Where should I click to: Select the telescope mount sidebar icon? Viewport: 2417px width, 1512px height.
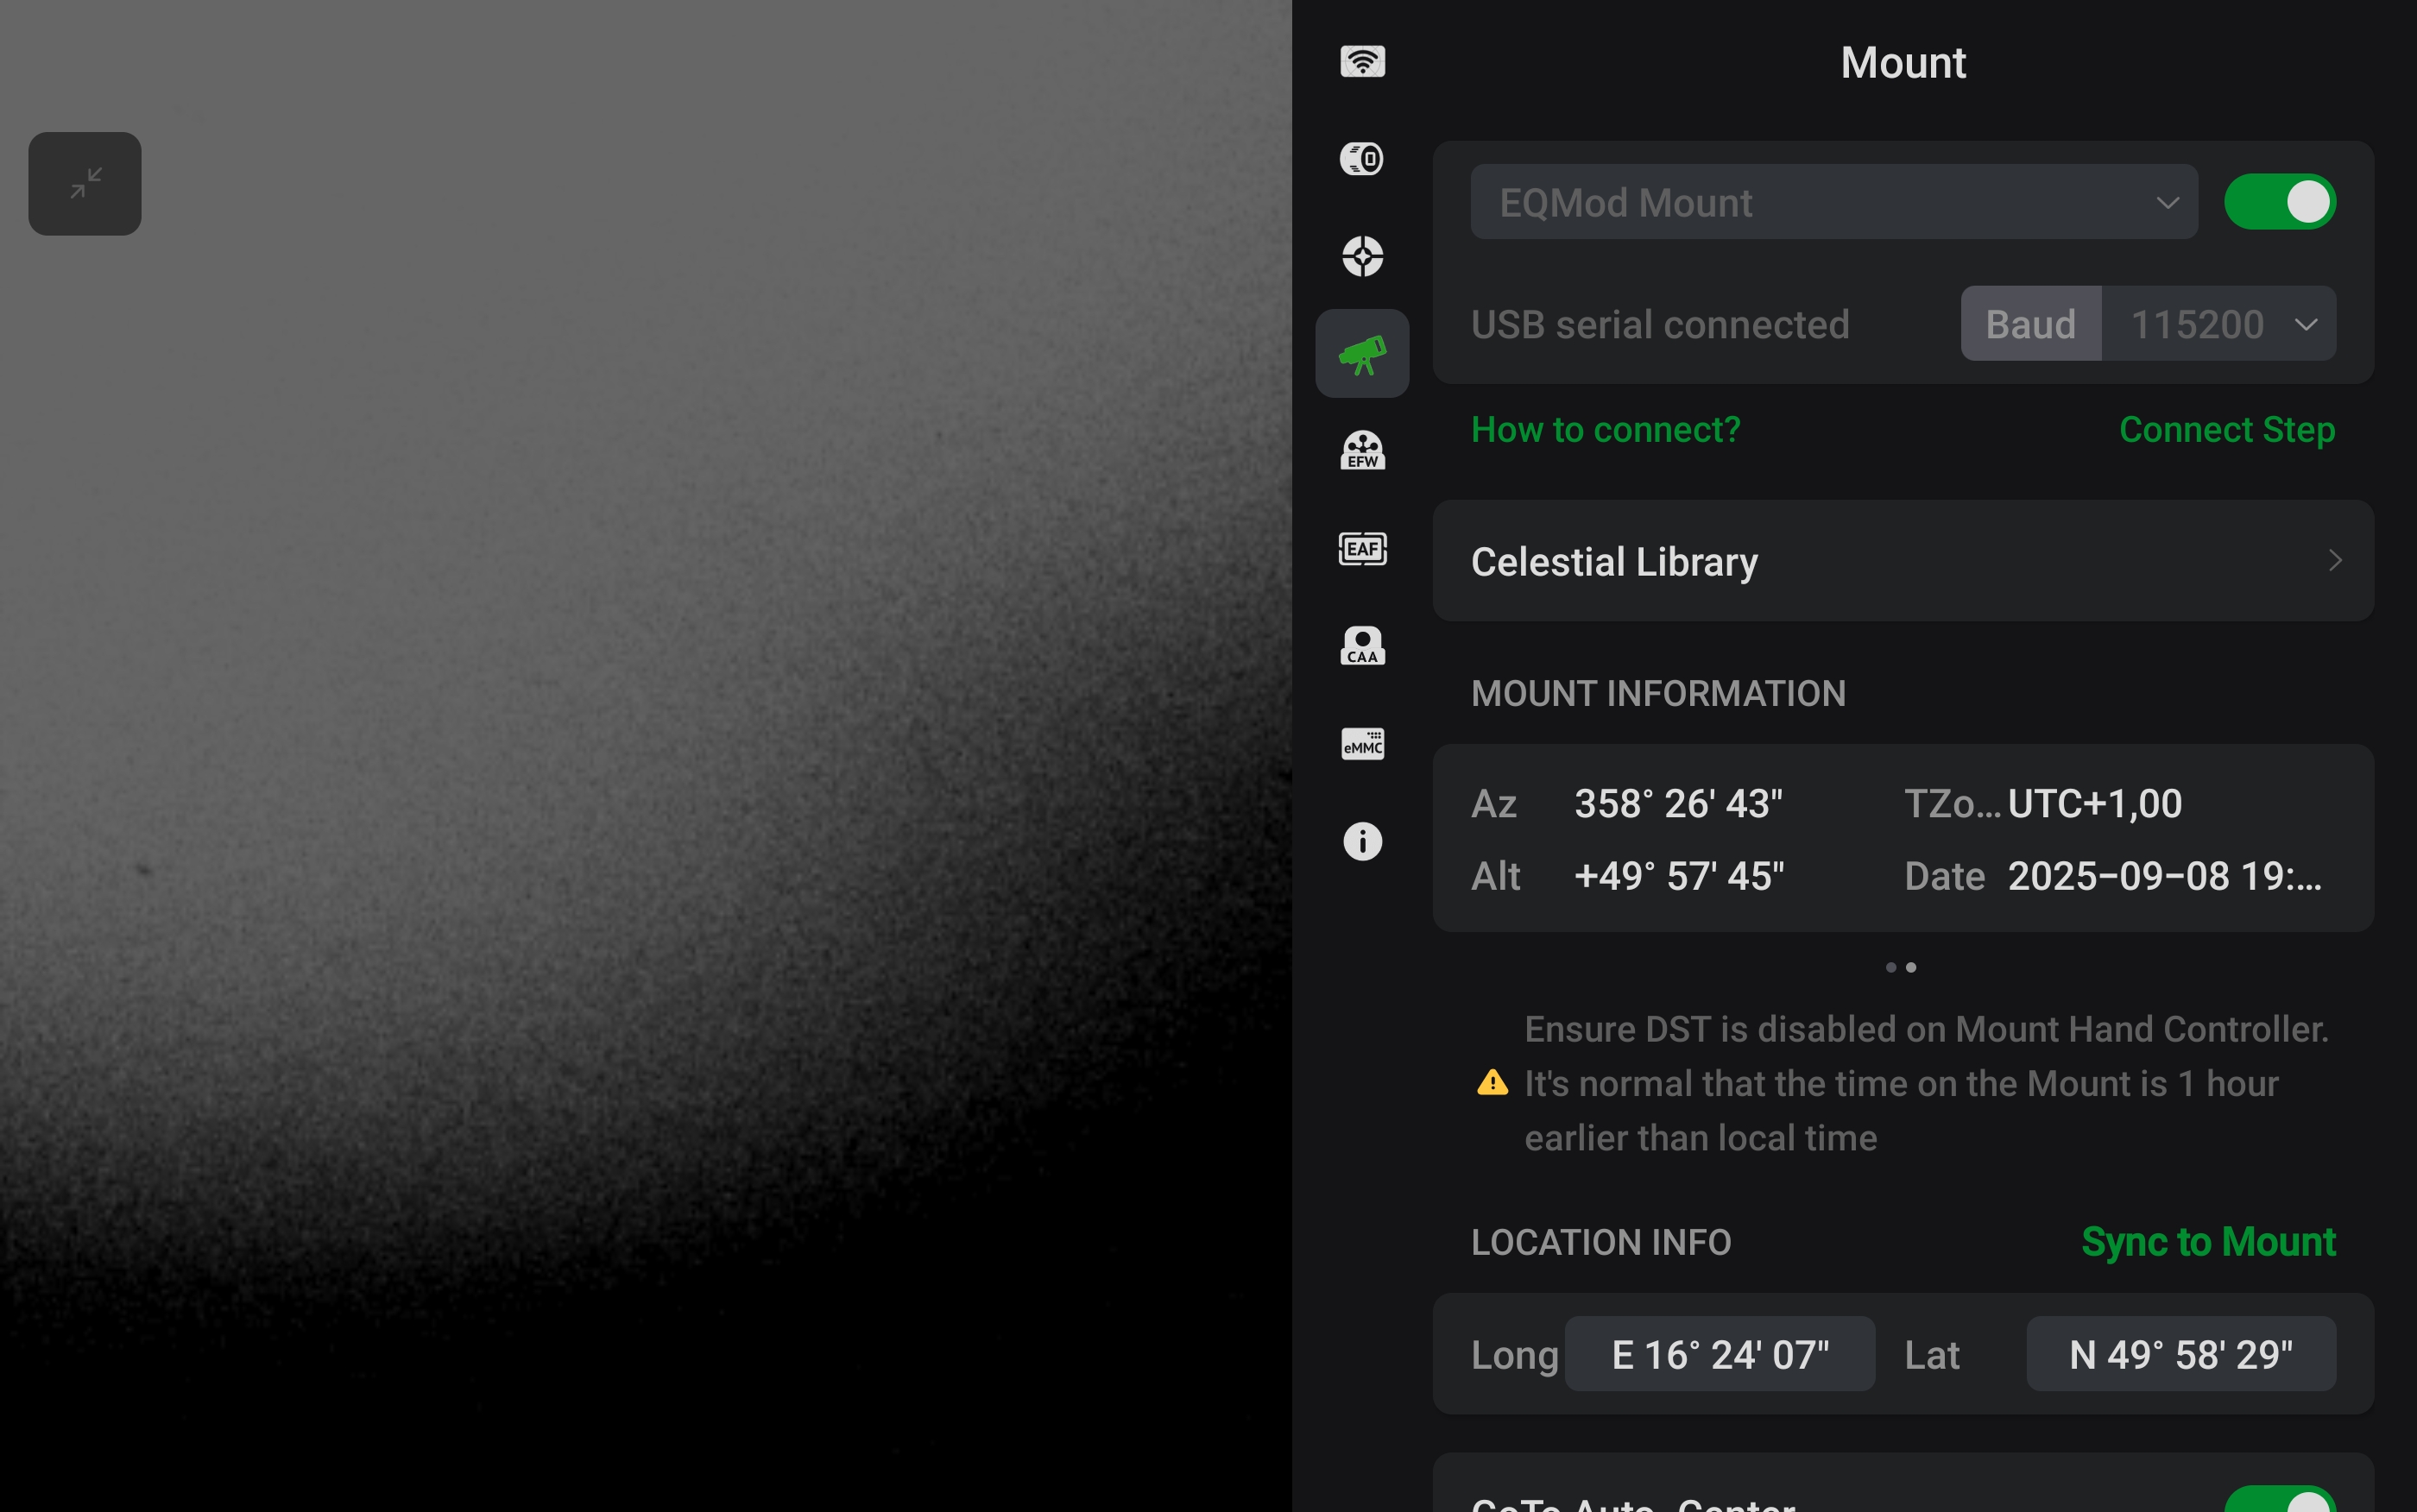coord(1362,354)
